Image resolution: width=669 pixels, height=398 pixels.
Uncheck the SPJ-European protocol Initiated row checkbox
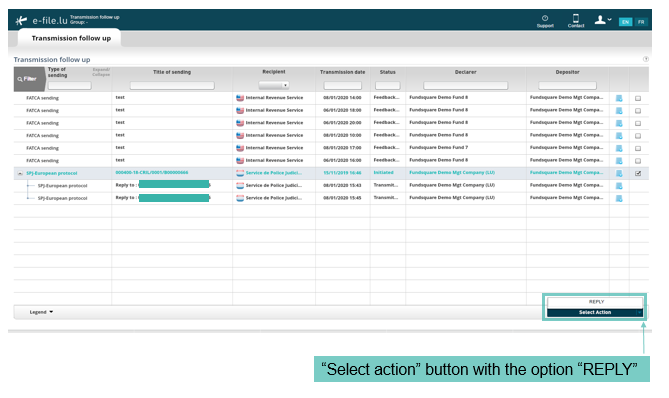pyautogui.click(x=638, y=173)
